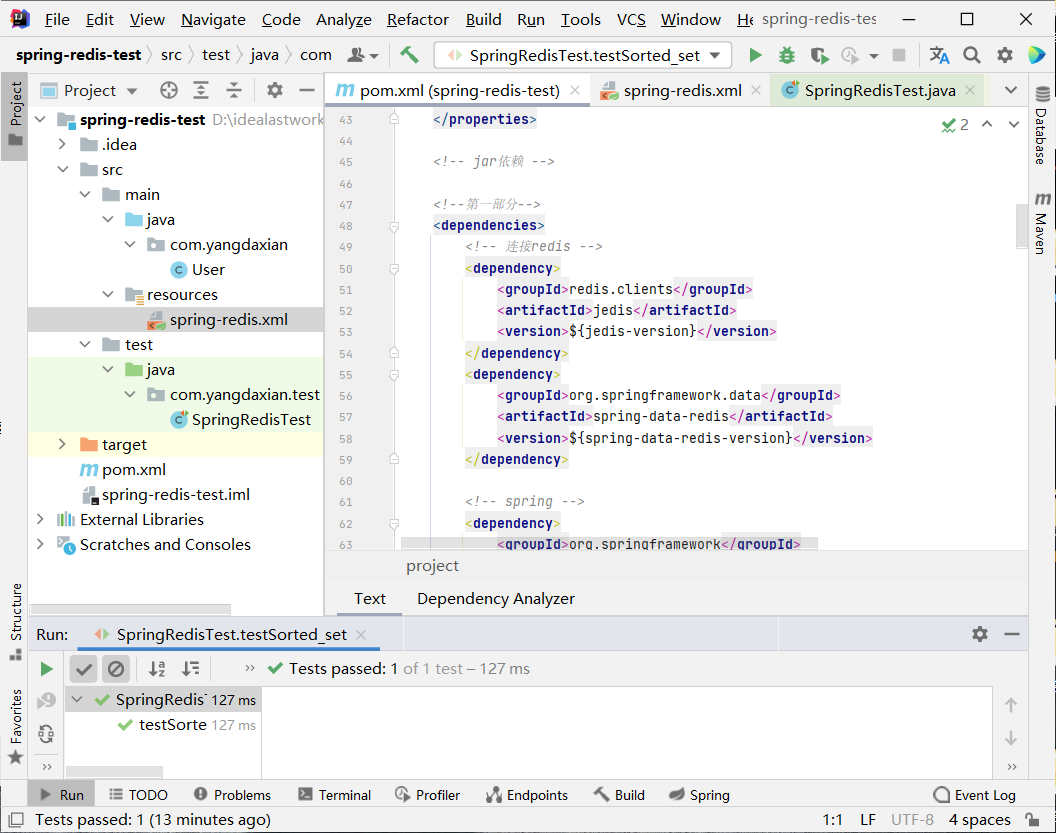Viewport: 1056px width, 833px height.
Task: Sort tests by duration
Action: [x=191, y=669]
